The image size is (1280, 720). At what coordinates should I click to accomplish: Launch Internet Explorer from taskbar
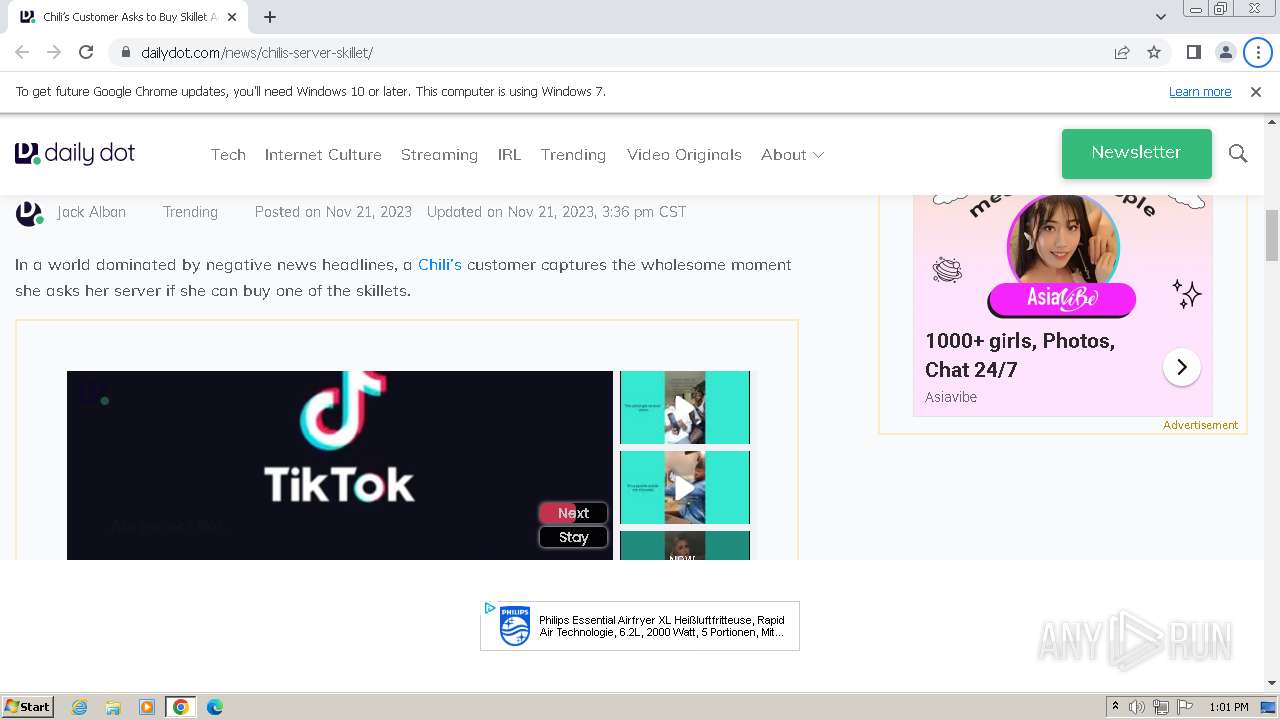[79, 707]
